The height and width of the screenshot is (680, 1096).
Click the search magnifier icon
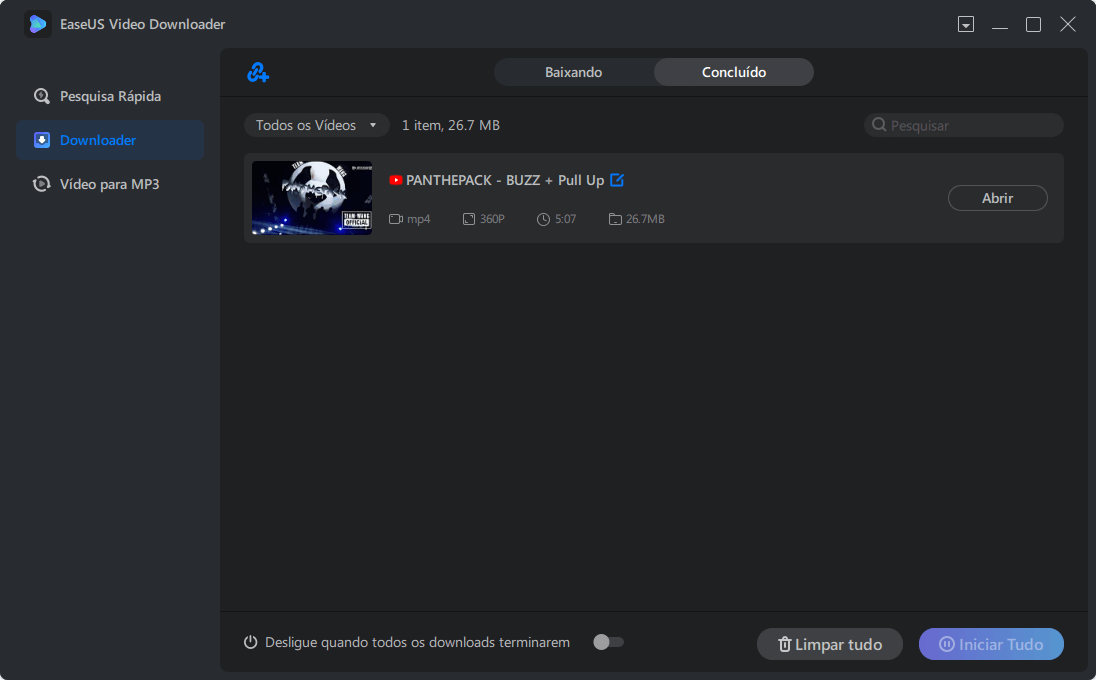879,125
